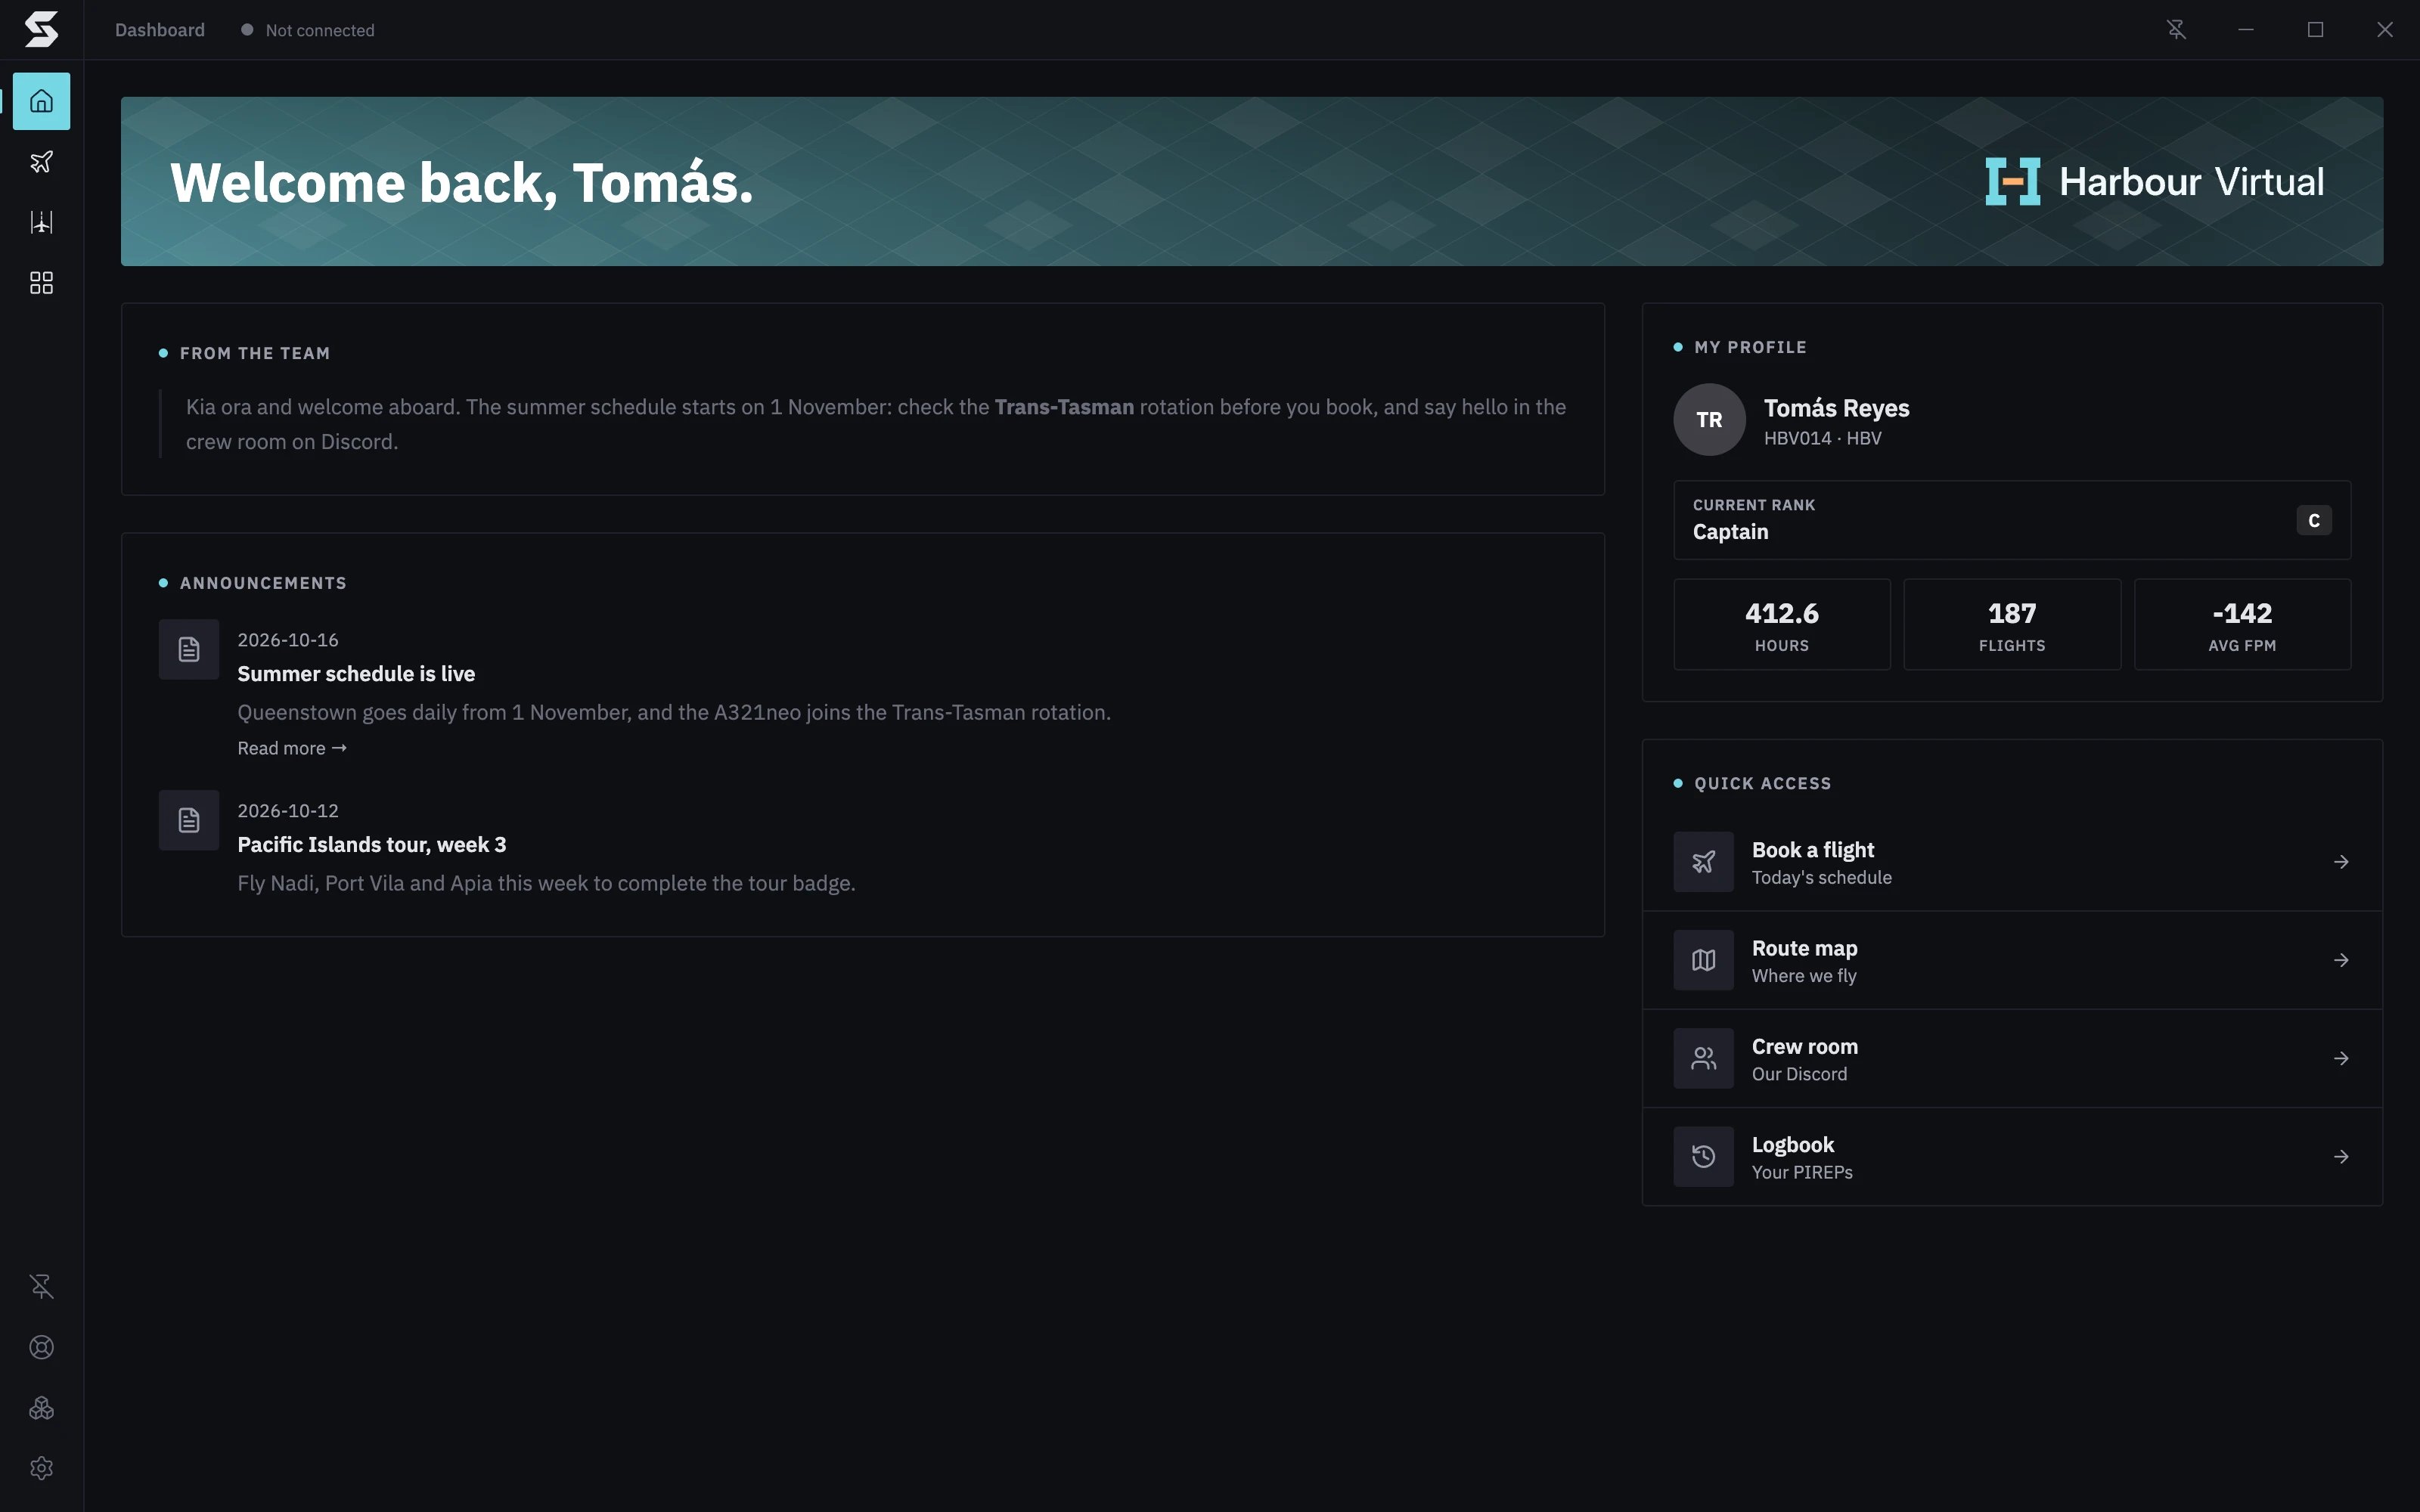Screen dimensions: 2420x1512
Task: Follow the Read more link
Action: pos(292,748)
